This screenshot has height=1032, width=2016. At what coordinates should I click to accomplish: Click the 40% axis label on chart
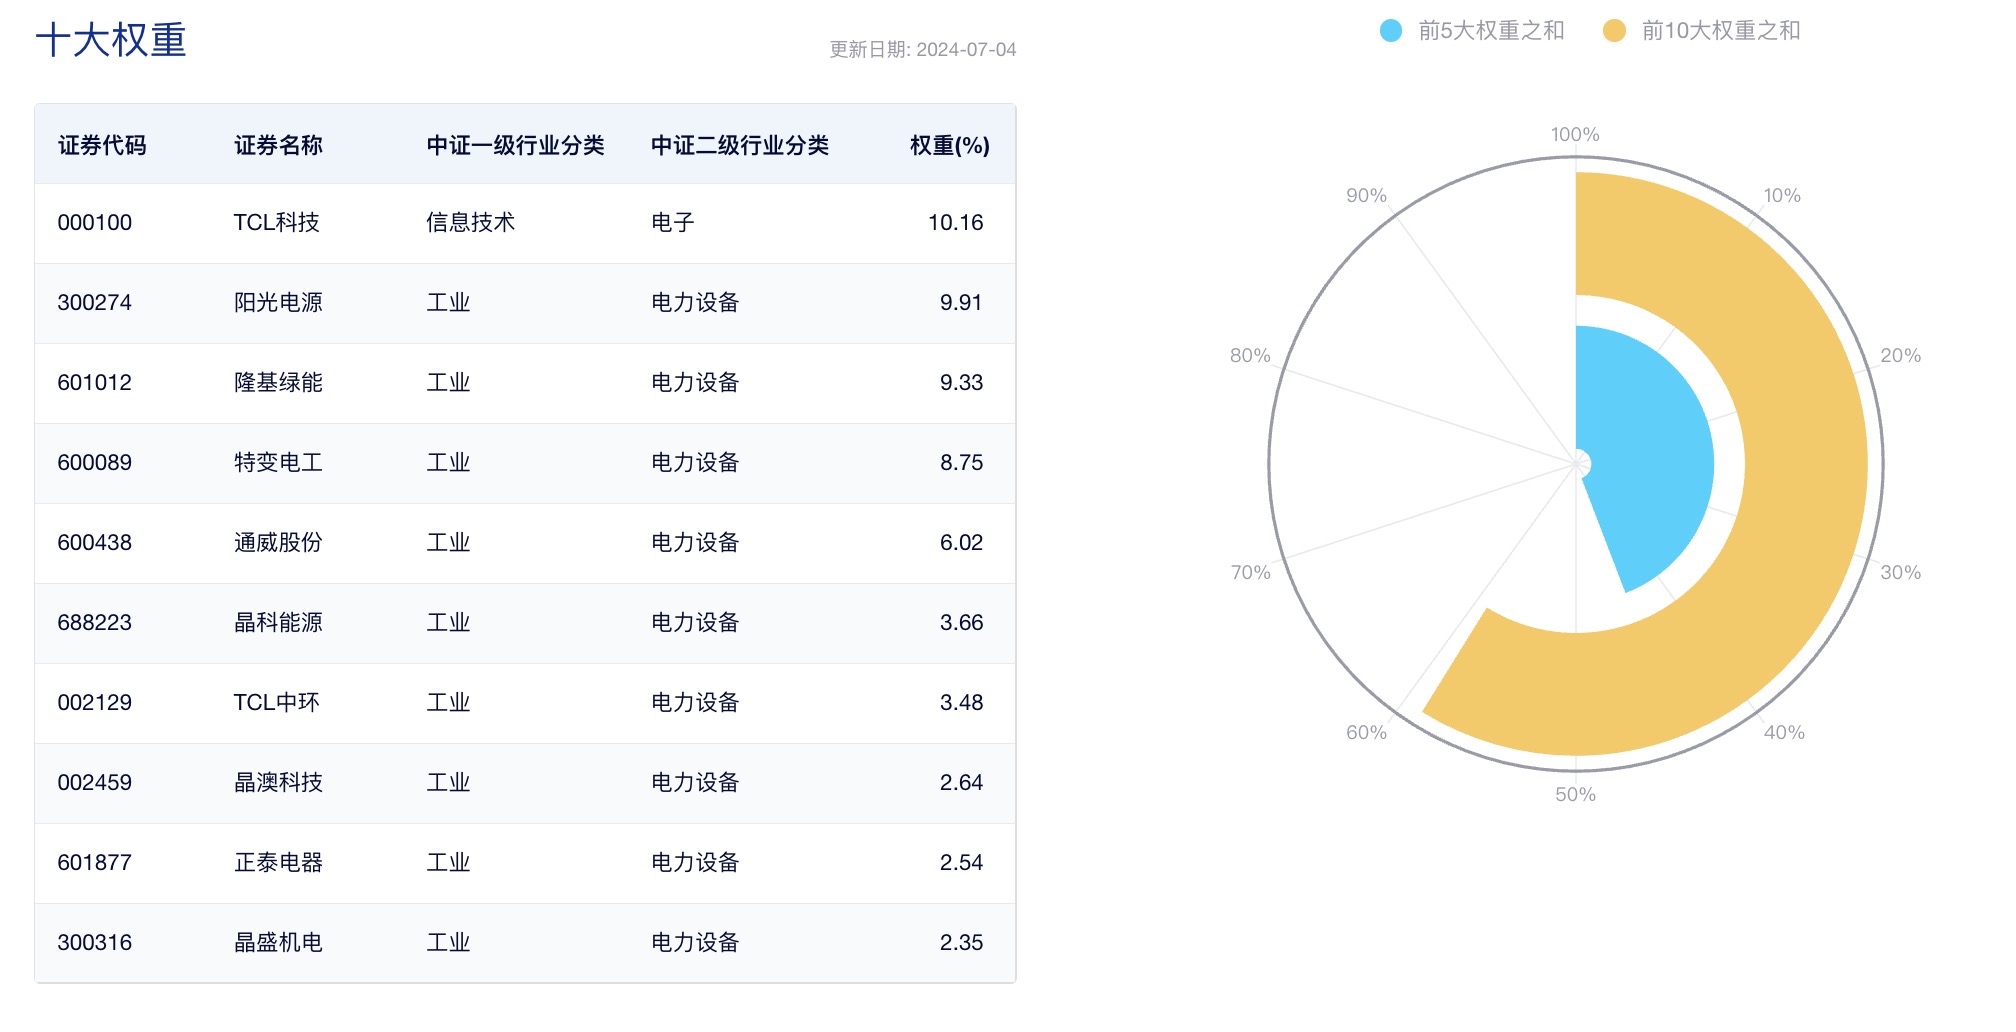pos(1784,732)
